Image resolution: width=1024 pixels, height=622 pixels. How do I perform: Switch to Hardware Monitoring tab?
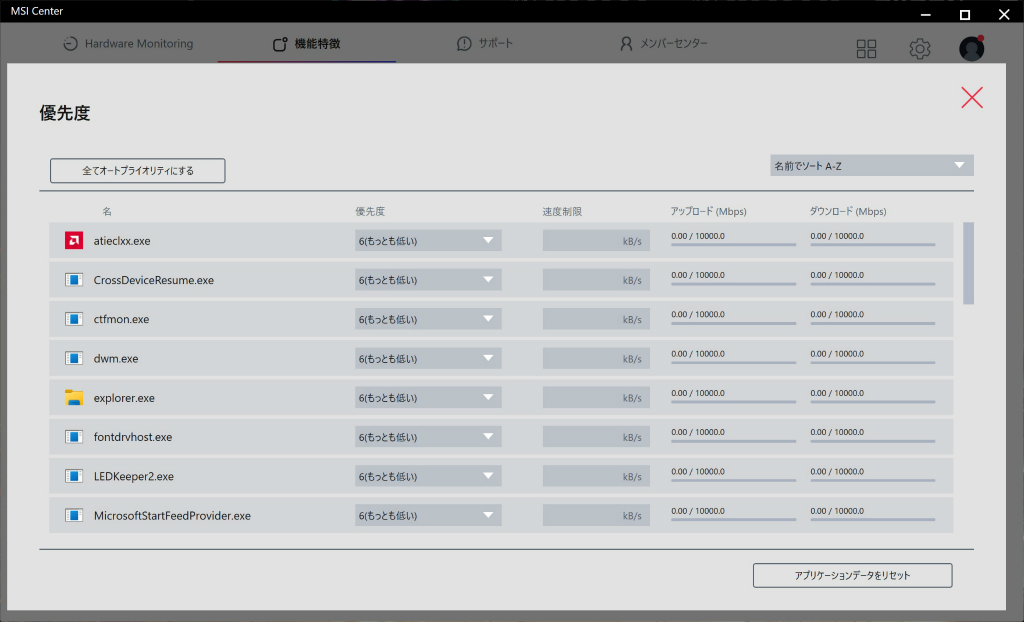(128, 44)
